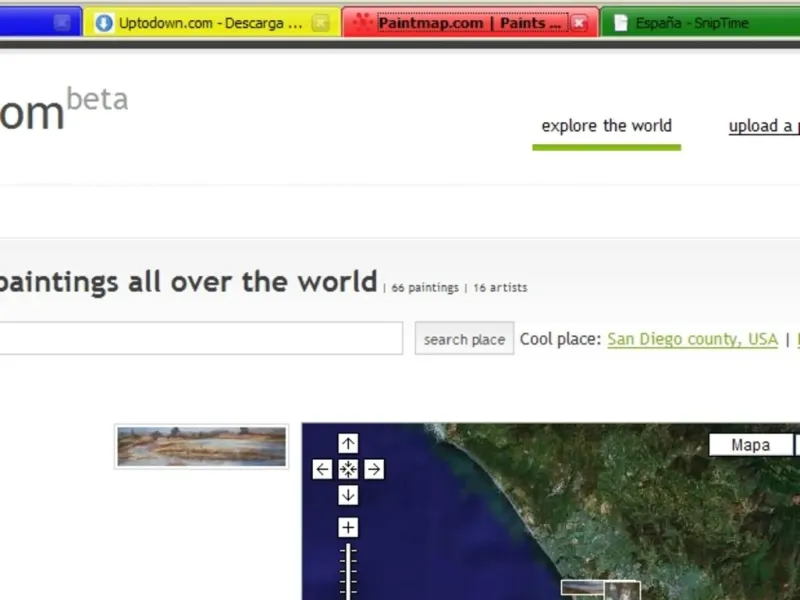Click the 66 paintings count text
The width and height of the screenshot is (800, 600).
(x=425, y=288)
